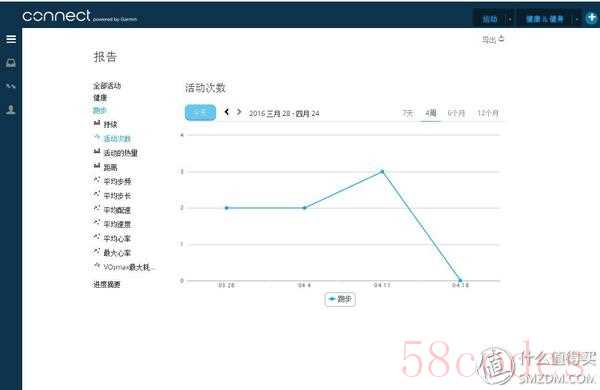The width and height of the screenshot is (600, 390).
Task: Click the bar chart icon beside 距离
Action: click(x=97, y=166)
